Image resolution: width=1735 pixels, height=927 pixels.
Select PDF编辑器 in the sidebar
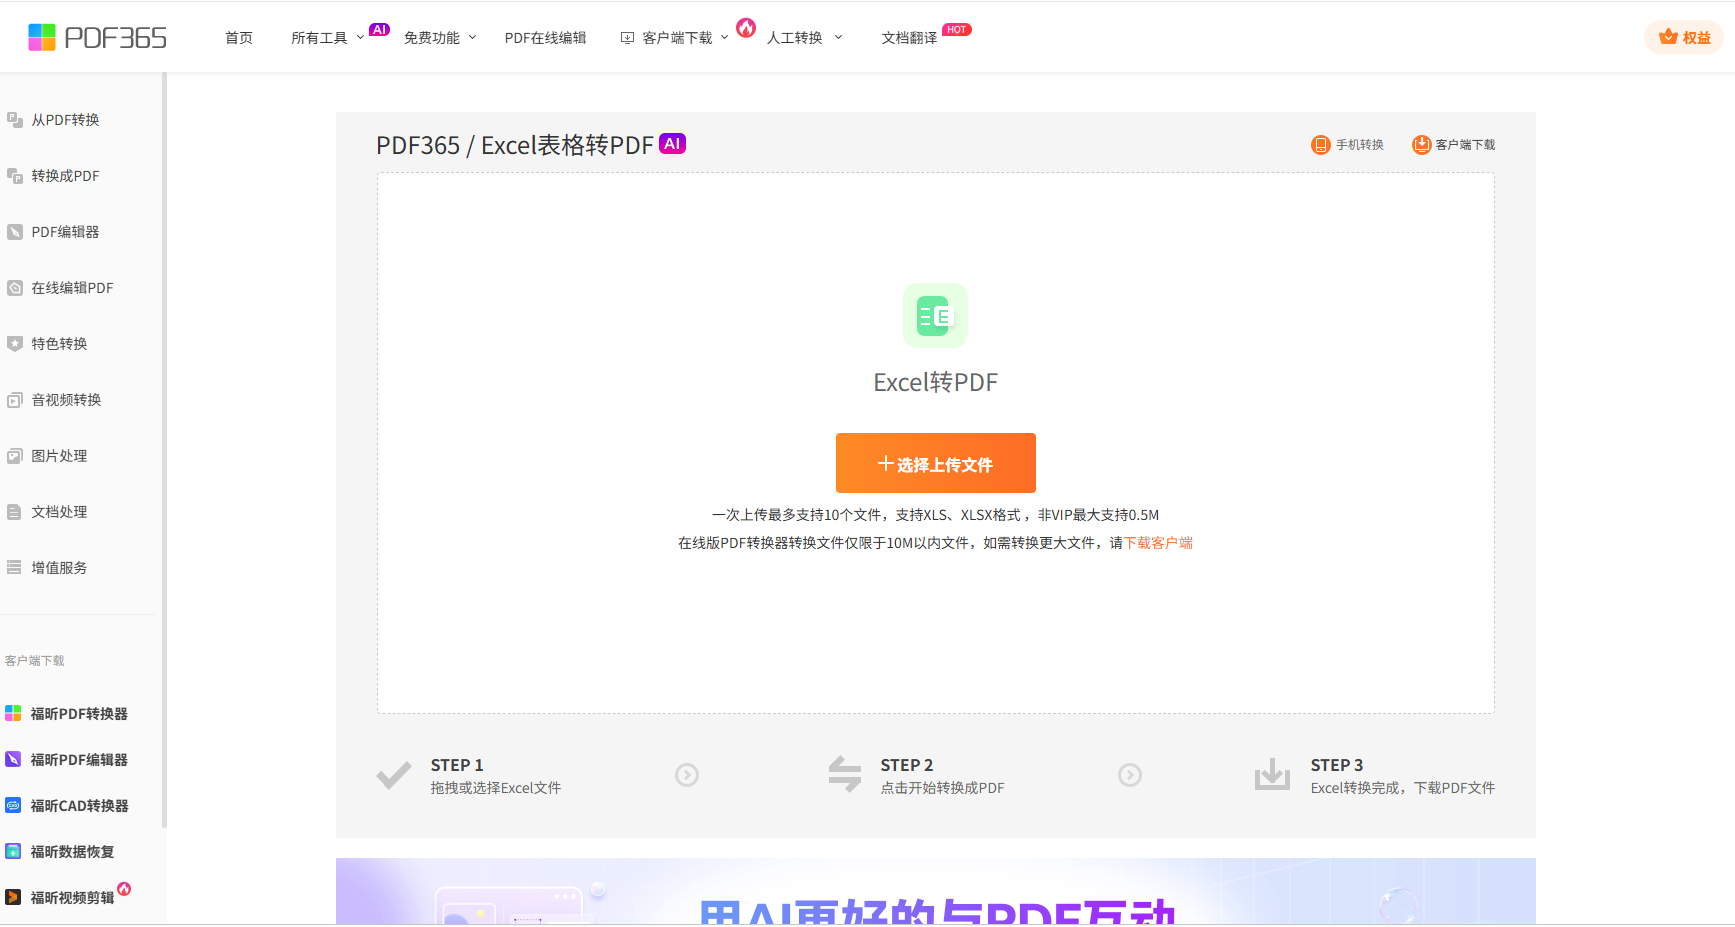[x=65, y=232]
